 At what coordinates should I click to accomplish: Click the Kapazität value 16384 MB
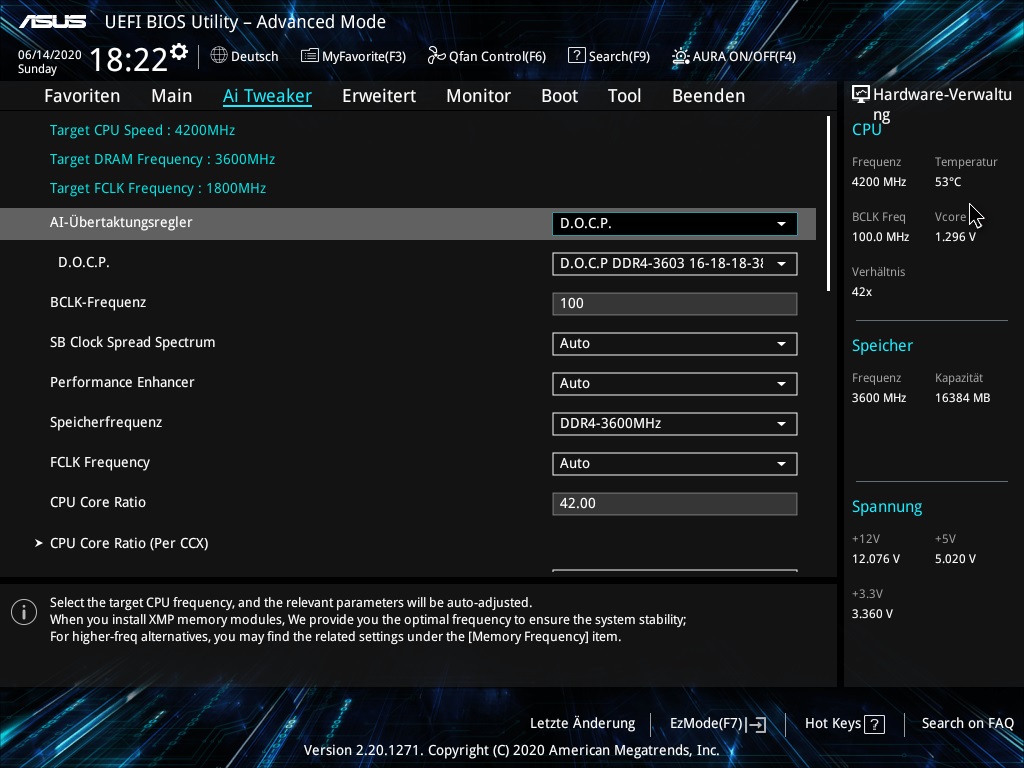pyautogui.click(x=962, y=398)
